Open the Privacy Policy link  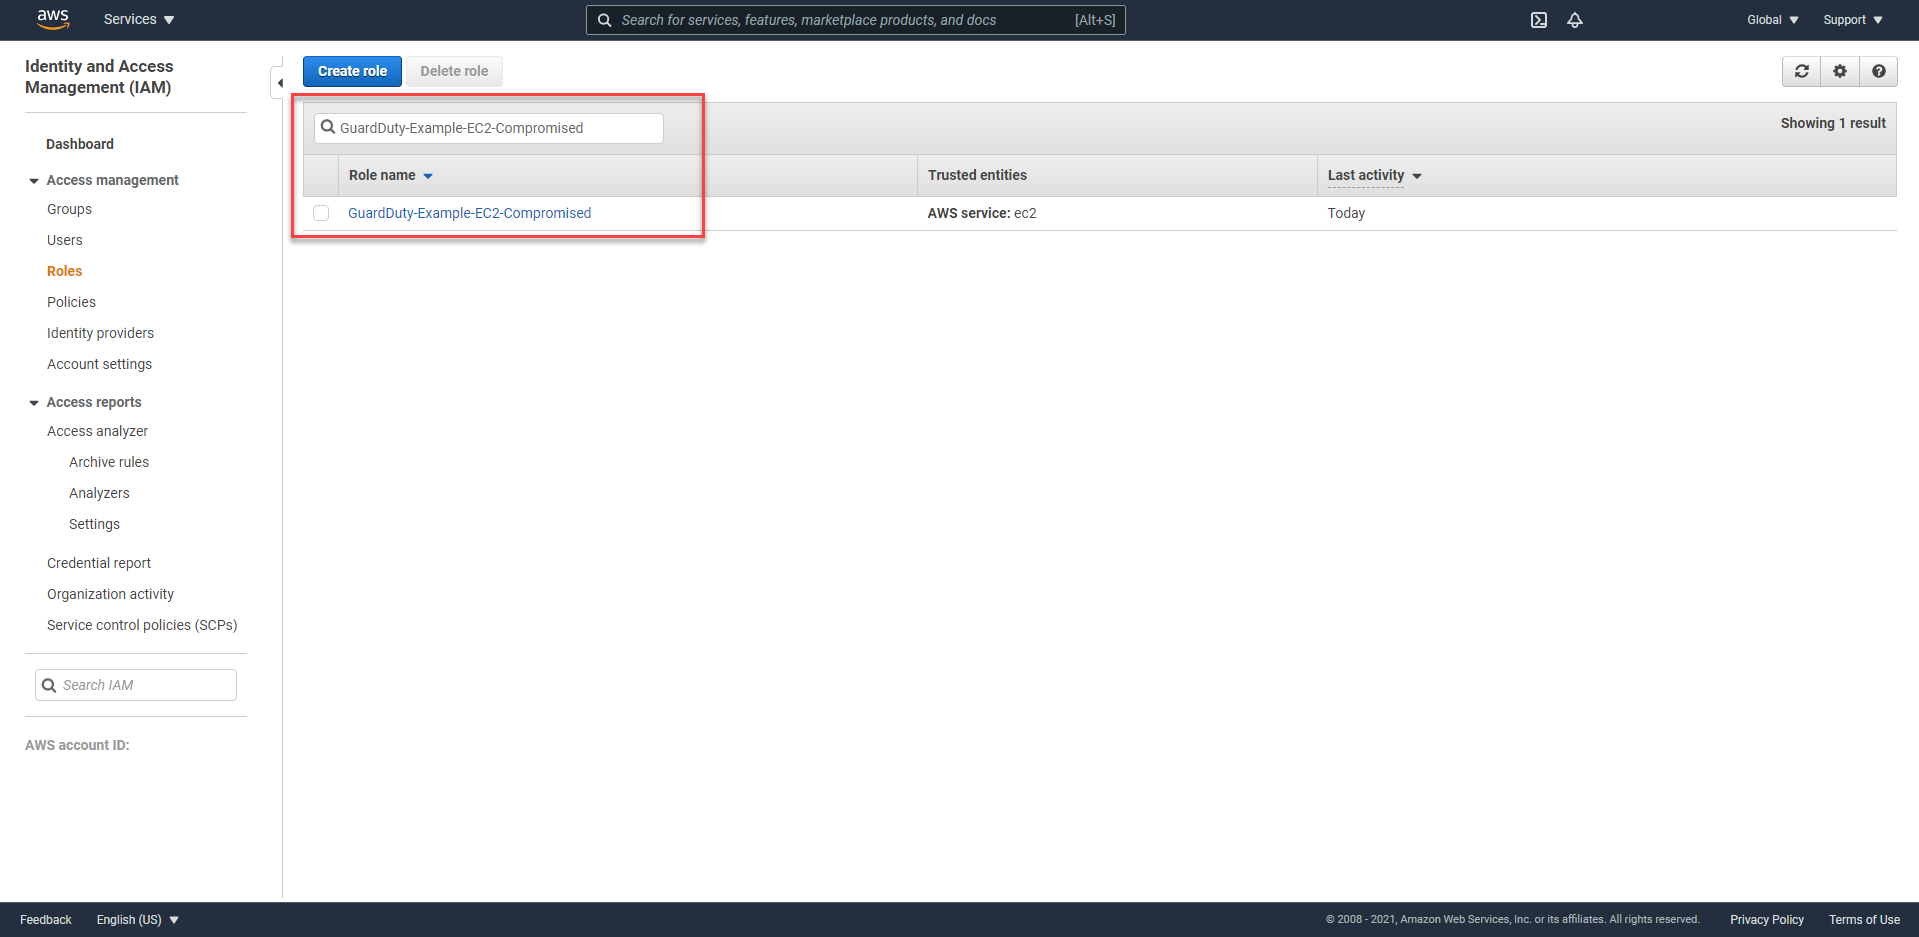pos(1767,920)
